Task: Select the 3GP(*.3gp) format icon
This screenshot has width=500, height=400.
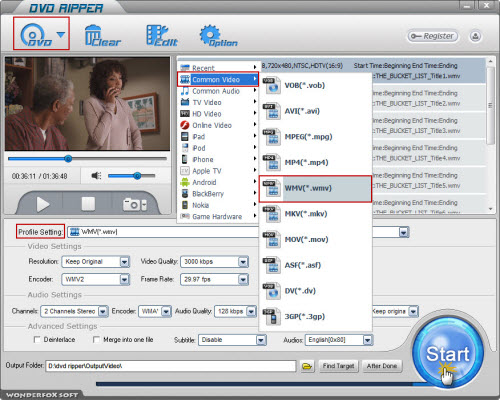Action: coord(272,316)
